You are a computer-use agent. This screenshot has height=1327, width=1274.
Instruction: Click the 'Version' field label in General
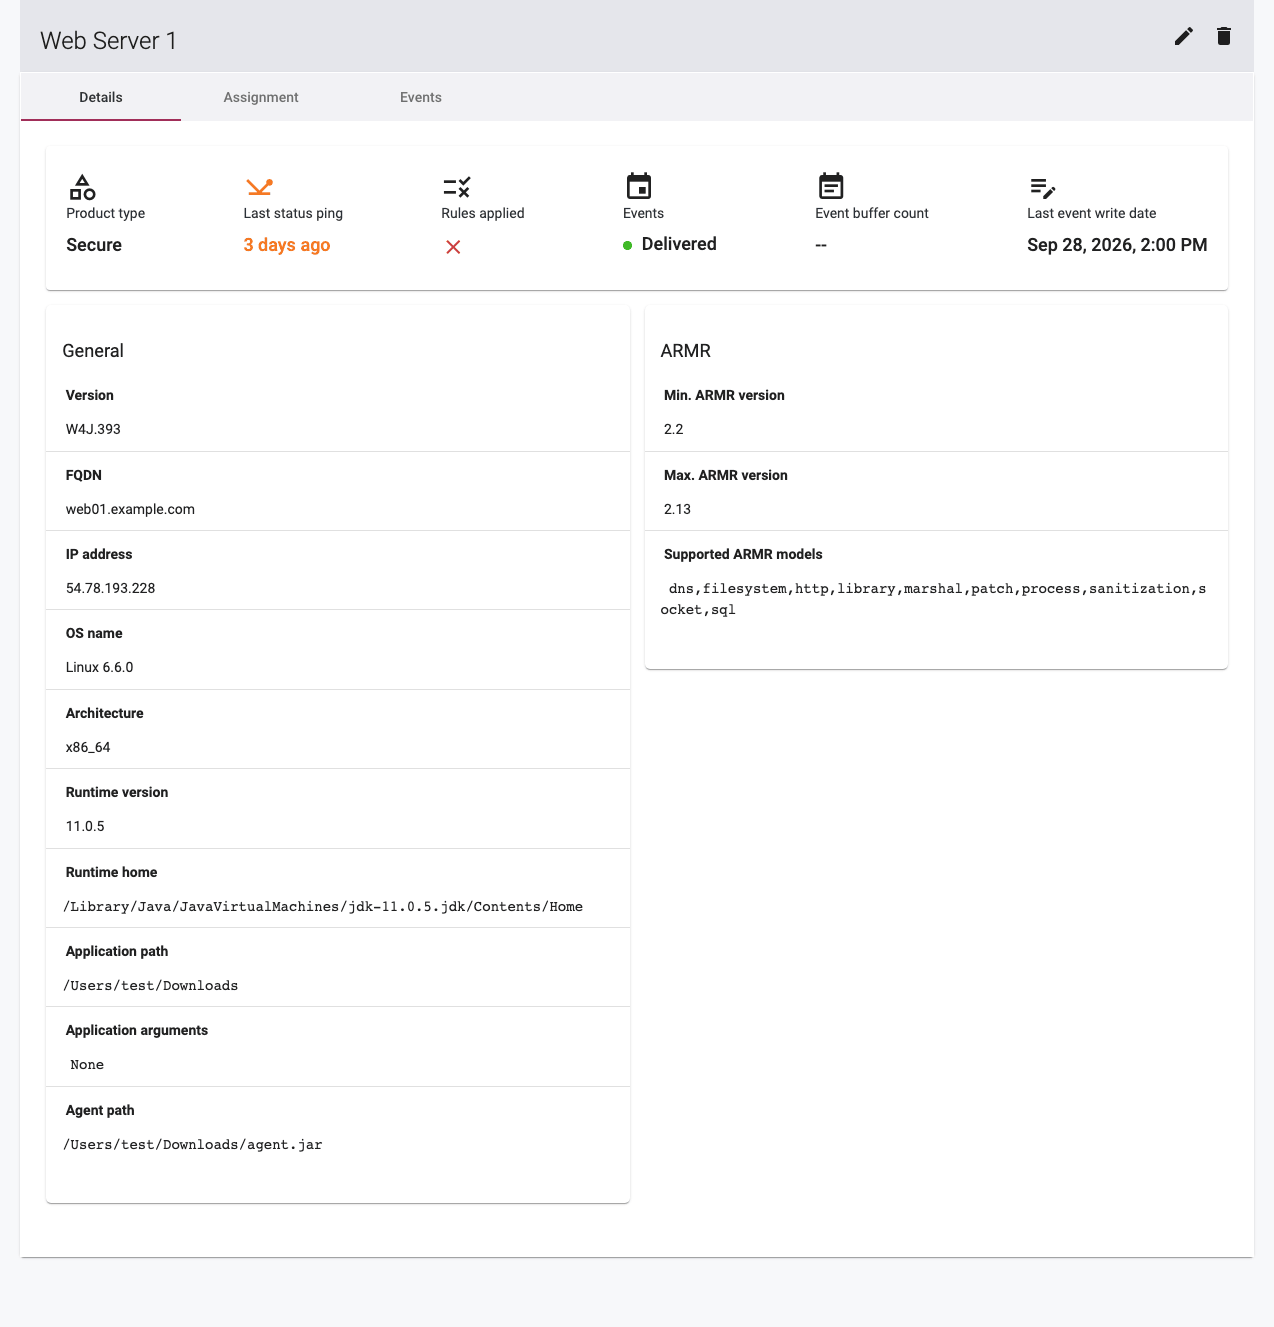90,395
